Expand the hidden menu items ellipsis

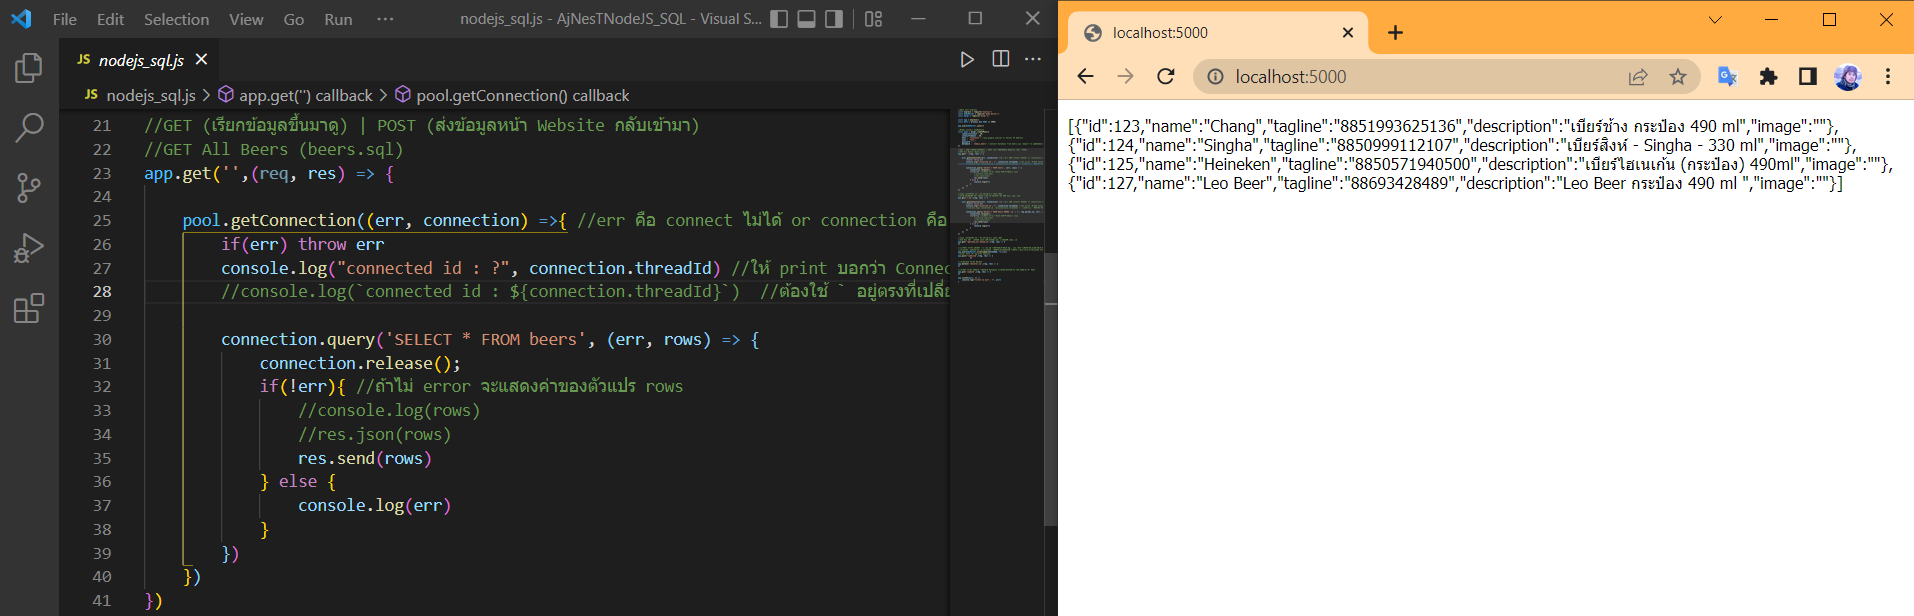pyautogui.click(x=385, y=19)
